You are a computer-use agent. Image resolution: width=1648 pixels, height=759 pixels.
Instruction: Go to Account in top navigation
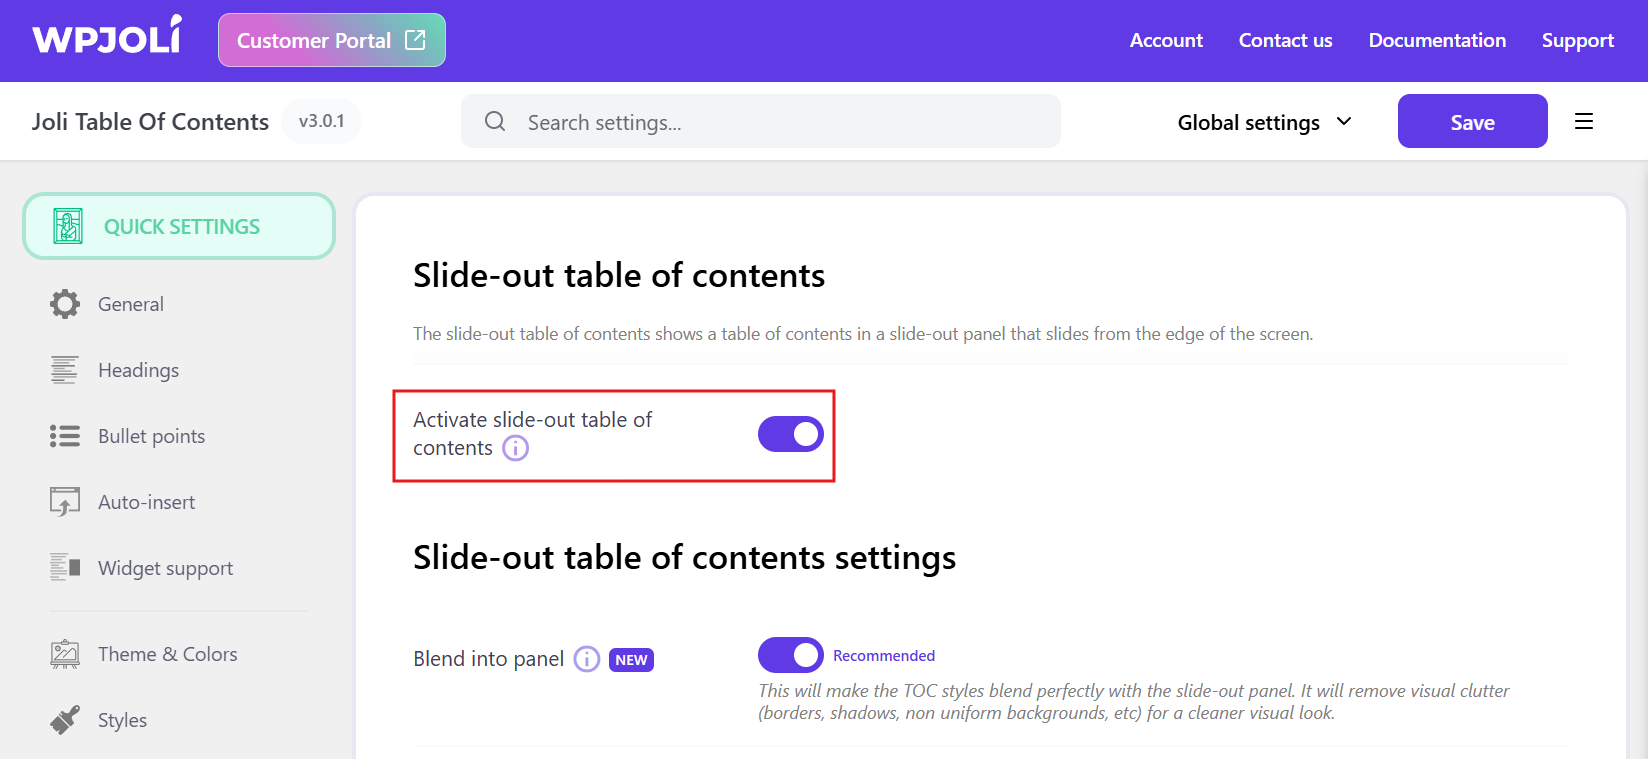click(1166, 40)
